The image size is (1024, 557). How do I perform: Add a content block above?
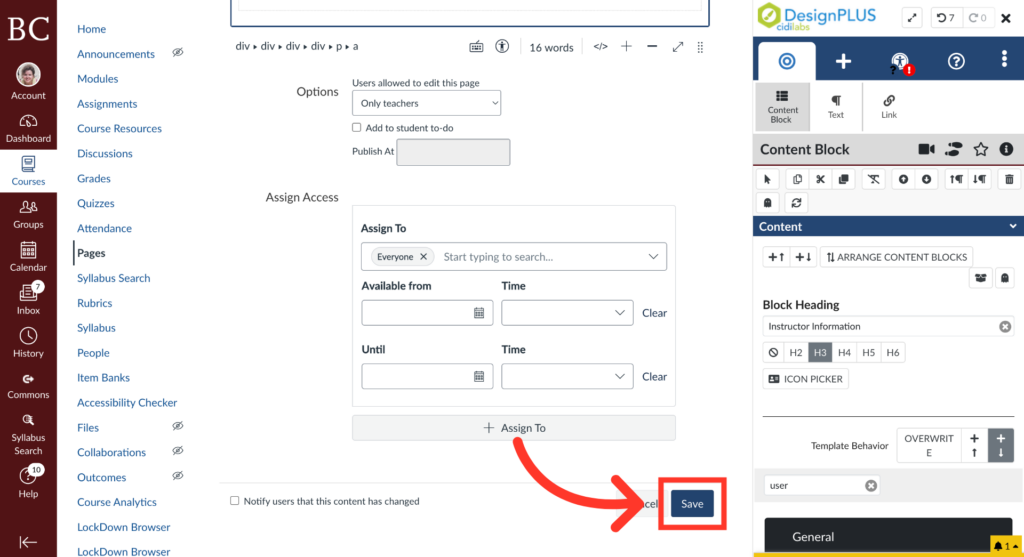pos(776,257)
